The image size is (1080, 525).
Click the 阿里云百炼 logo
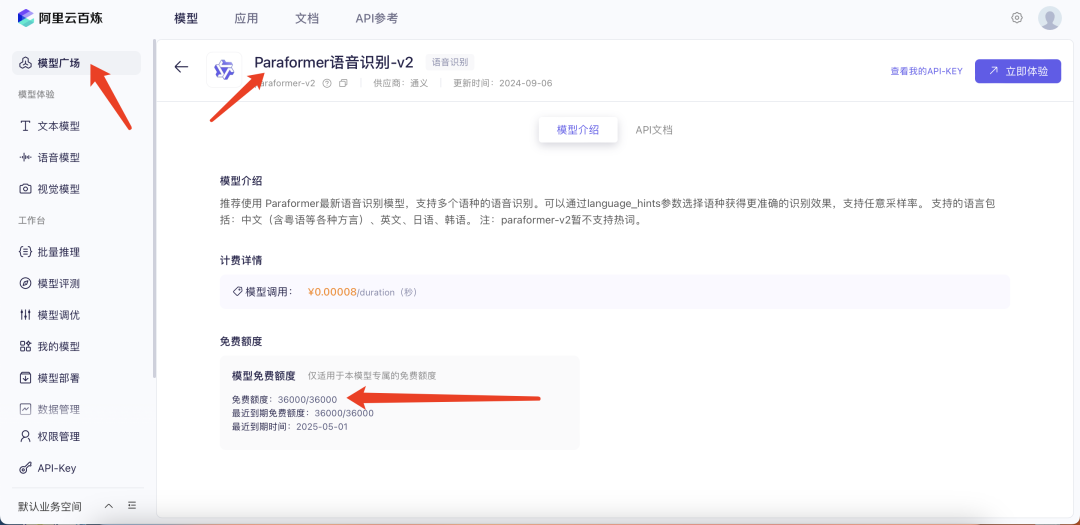[x=60, y=18]
